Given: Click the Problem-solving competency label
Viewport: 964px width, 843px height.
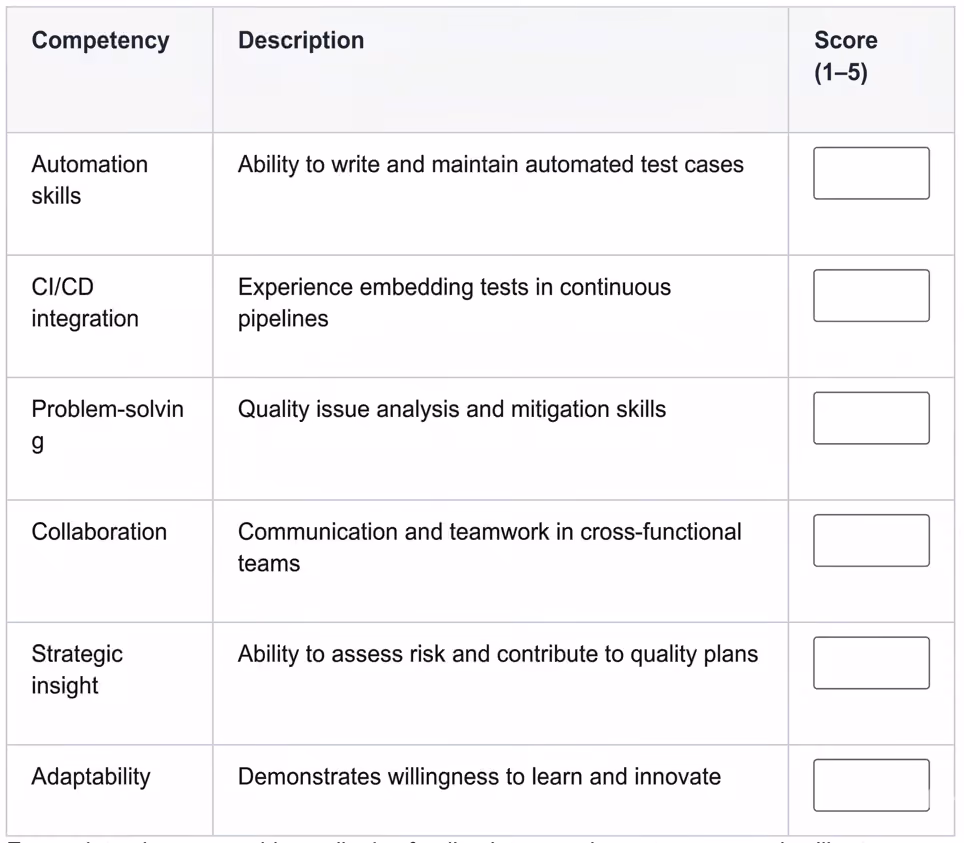Looking at the screenshot, I should pos(108,425).
